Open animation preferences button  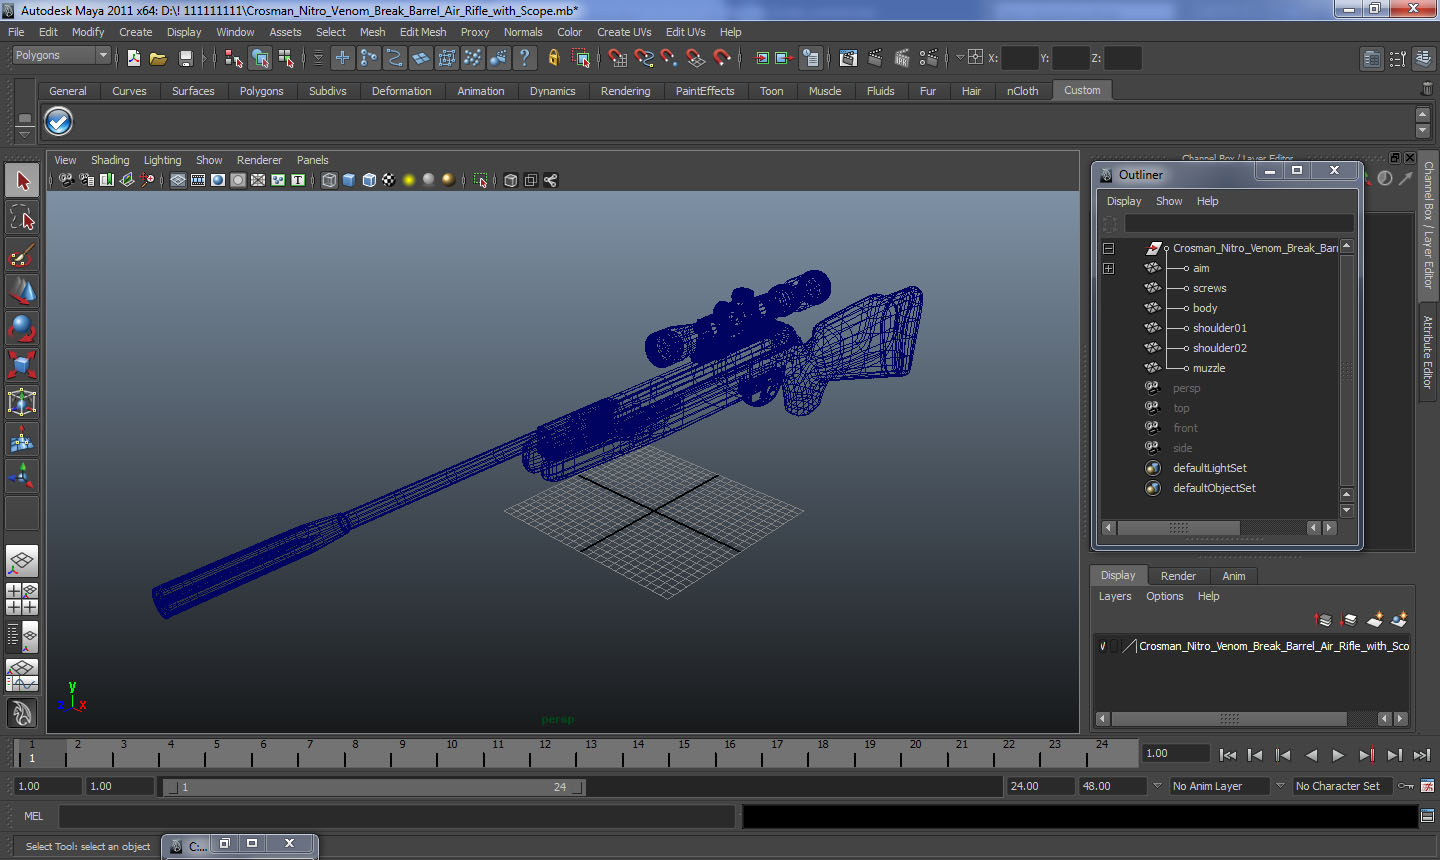pyautogui.click(x=1427, y=786)
